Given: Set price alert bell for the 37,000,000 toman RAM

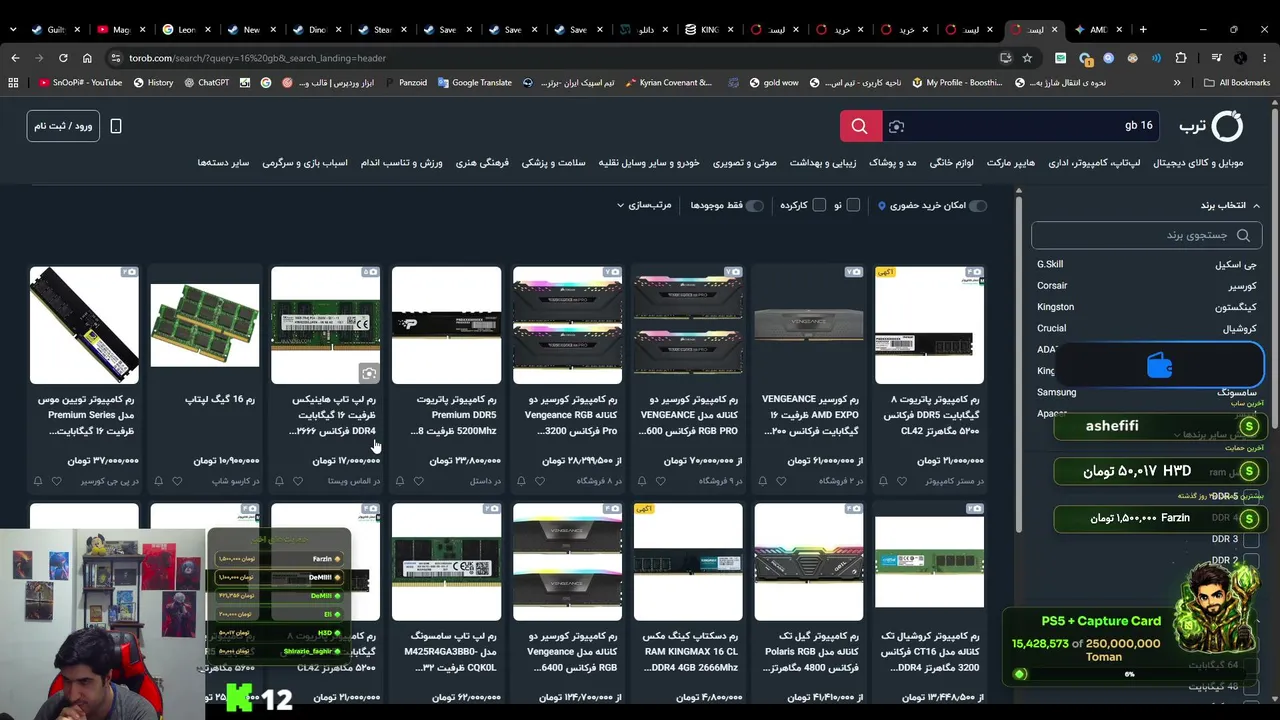Looking at the screenshot, I should point(38,481).
